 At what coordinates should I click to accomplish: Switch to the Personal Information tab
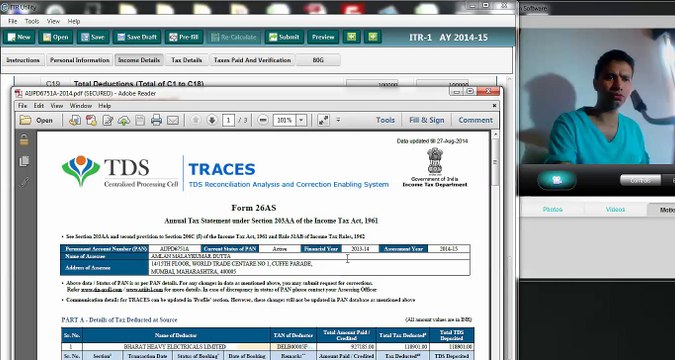pyautogui.click(x=80, y=60)
